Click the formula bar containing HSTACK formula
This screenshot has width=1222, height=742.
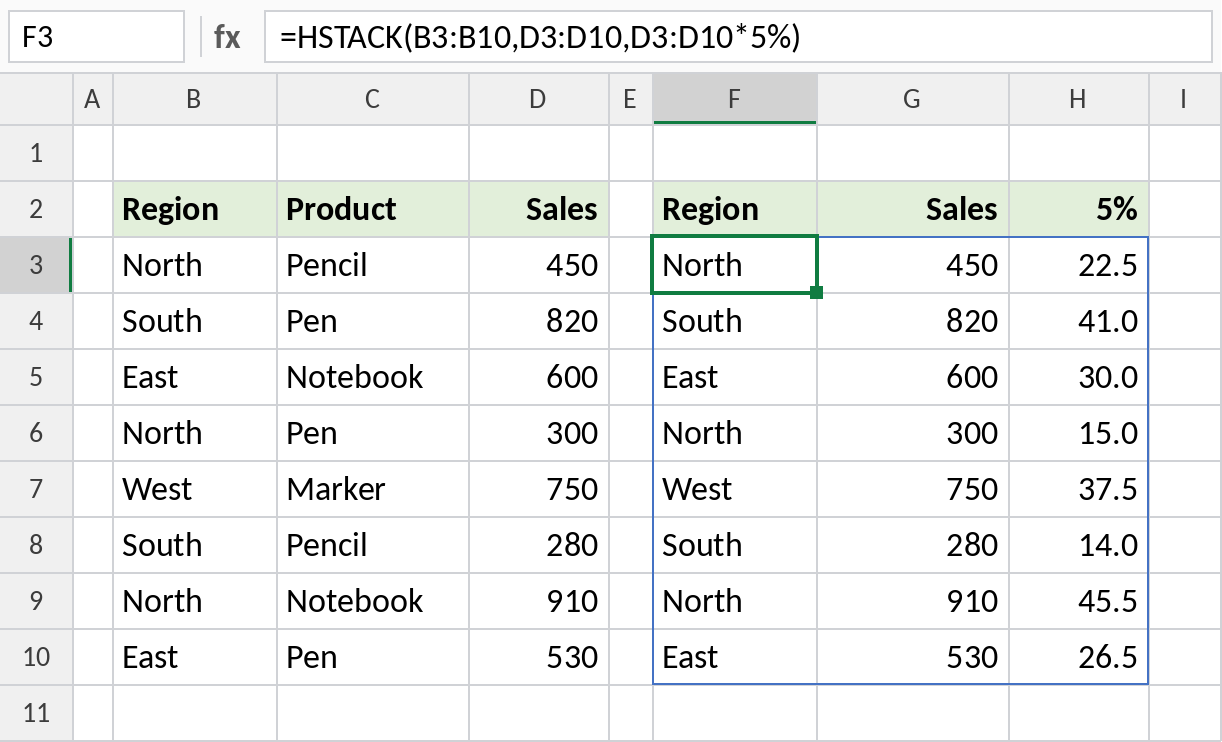tap(738, 37)
